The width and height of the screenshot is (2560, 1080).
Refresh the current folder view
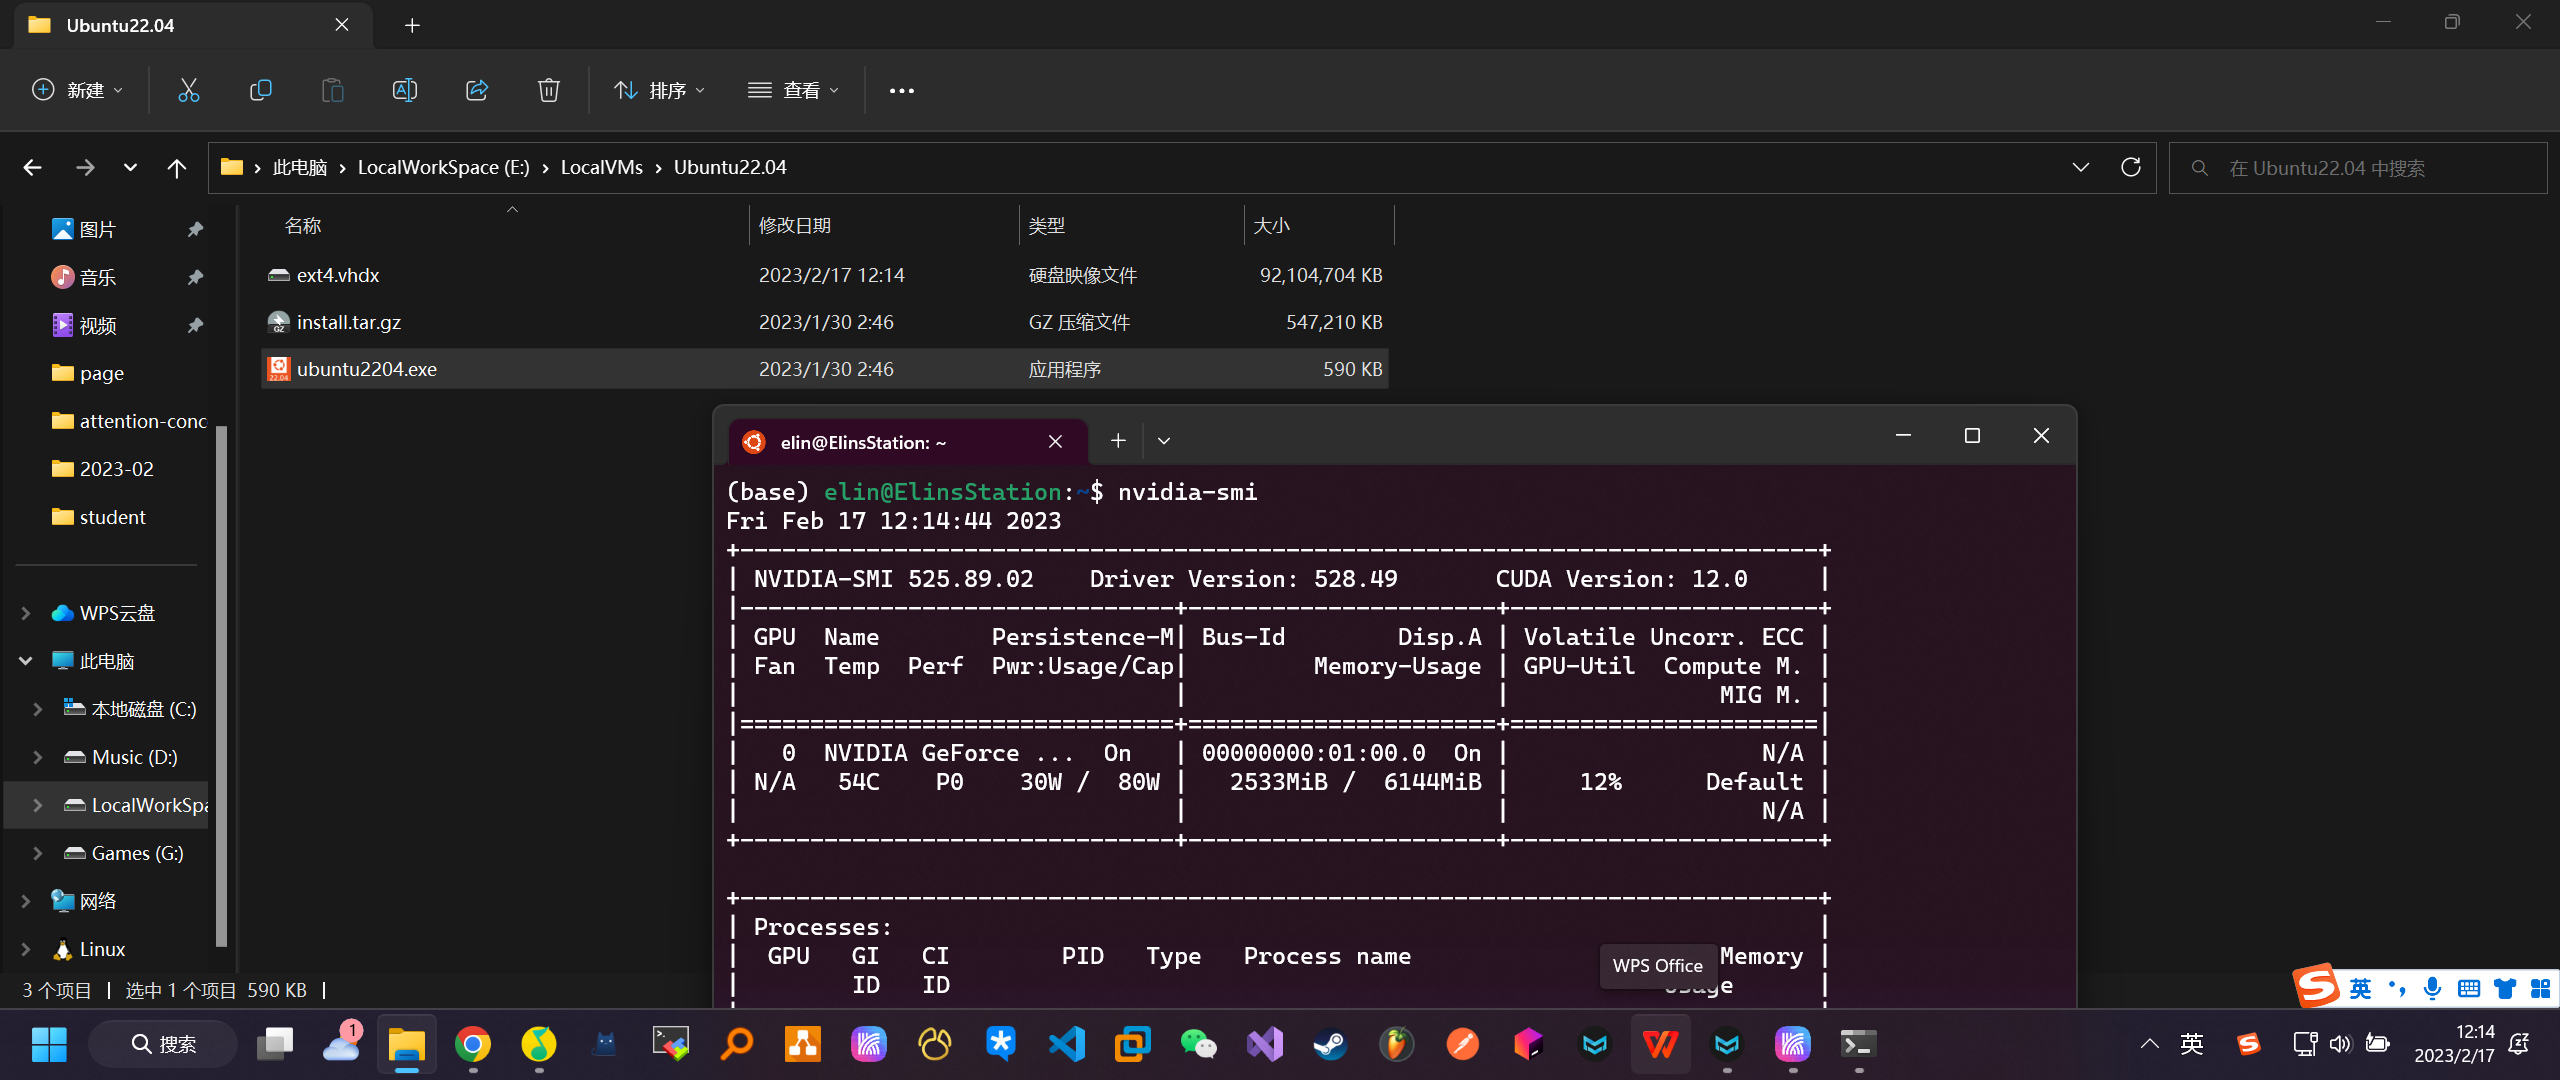2131,167
